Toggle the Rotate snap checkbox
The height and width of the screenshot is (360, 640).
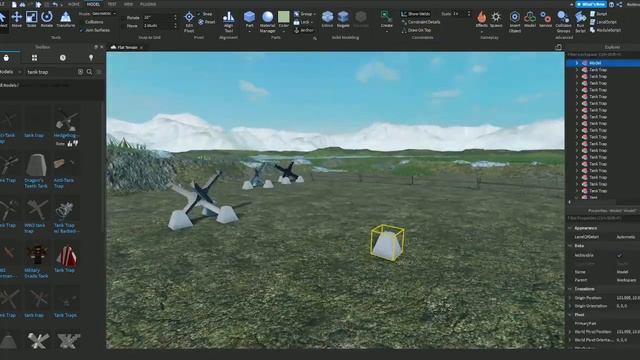tap(123, 18)
